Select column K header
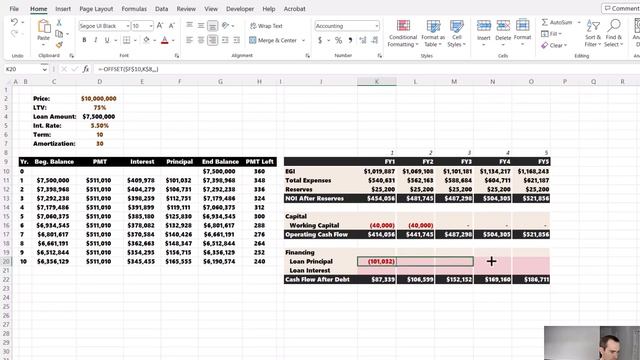This screenshot has height=360, width=640. coord(376,82)
